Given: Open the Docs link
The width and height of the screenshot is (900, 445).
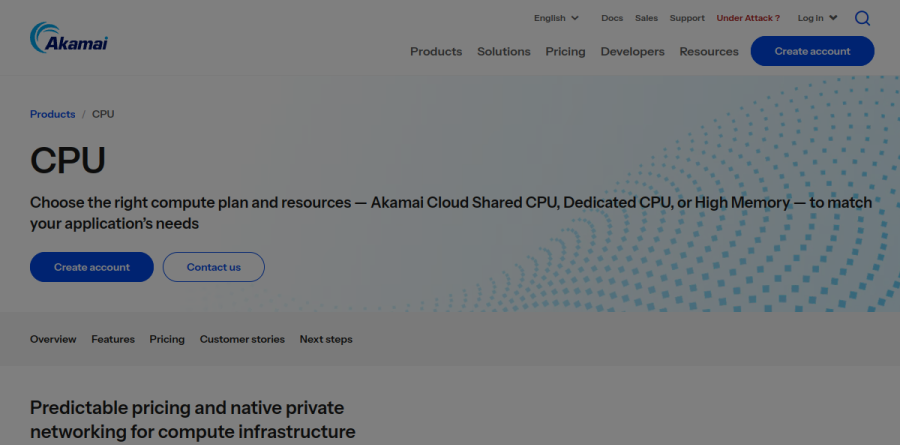Looking at the screenshot, I should click(612, 18).
